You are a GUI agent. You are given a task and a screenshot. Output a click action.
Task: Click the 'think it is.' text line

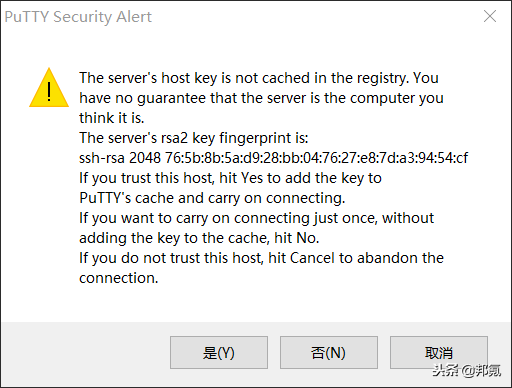pos(112,118)
